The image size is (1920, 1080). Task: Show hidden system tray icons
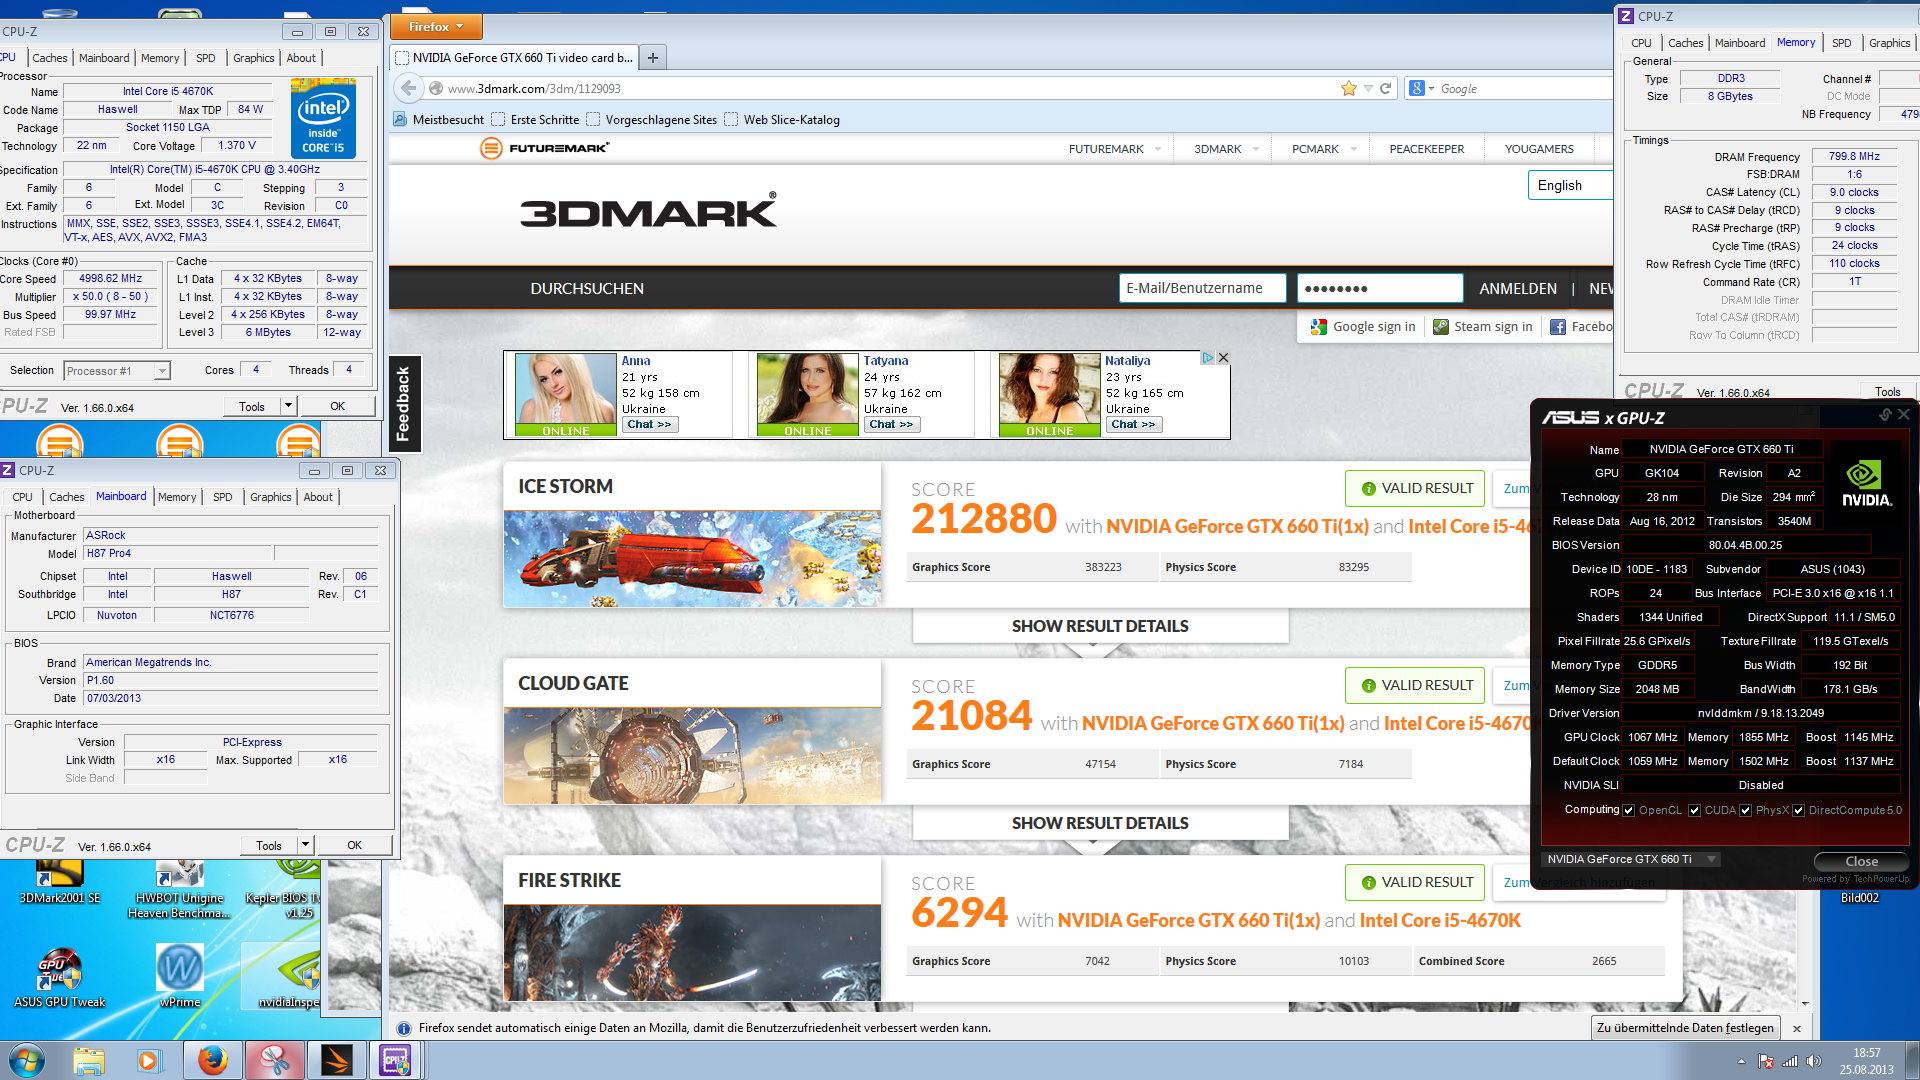point(1741,1061)
